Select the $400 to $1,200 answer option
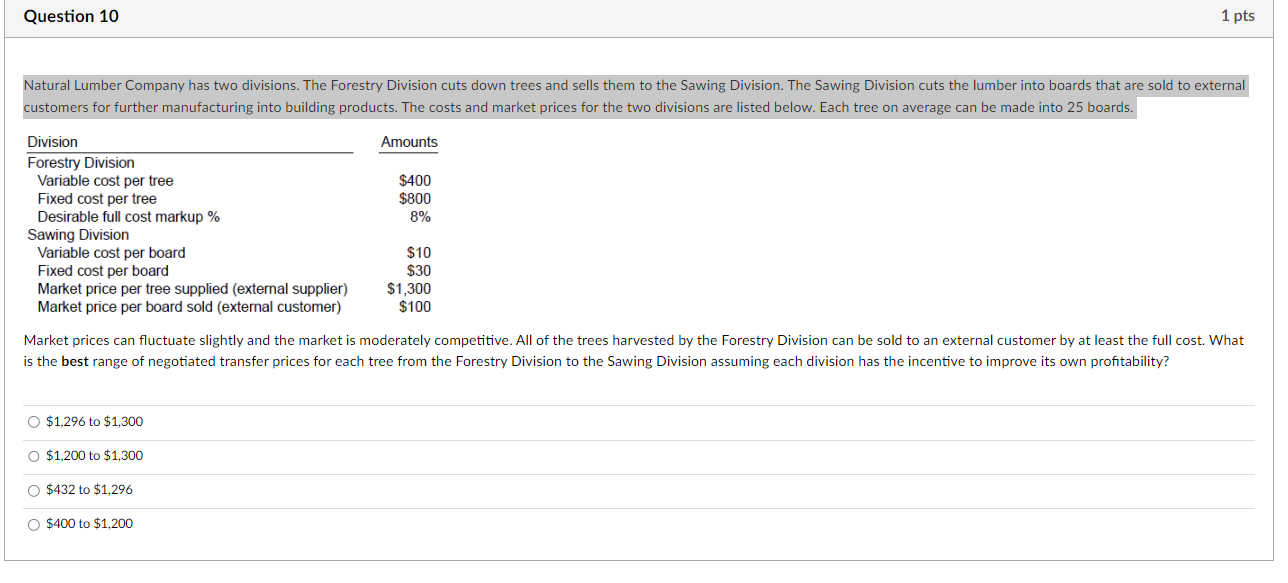Image resolution: width=1288 pixels, height=583 pixels. point(33,523)
